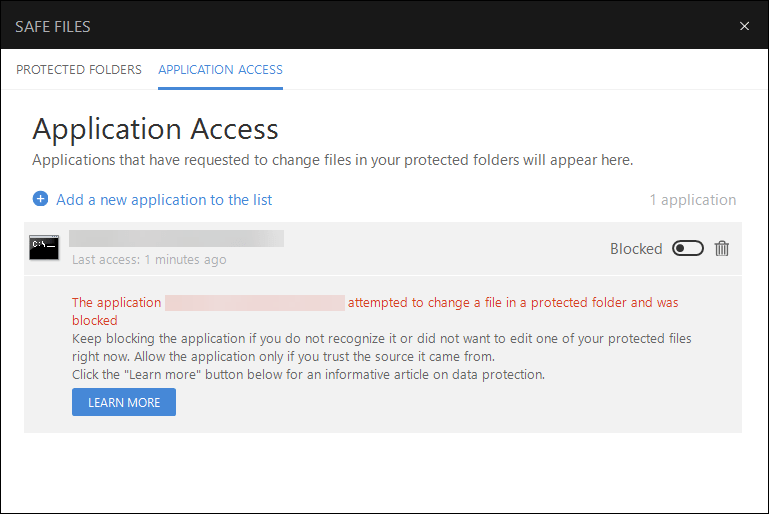Click the blurred application name in the red warning
The width and height of the screenshot is (769, 514).
coord(255,302)
